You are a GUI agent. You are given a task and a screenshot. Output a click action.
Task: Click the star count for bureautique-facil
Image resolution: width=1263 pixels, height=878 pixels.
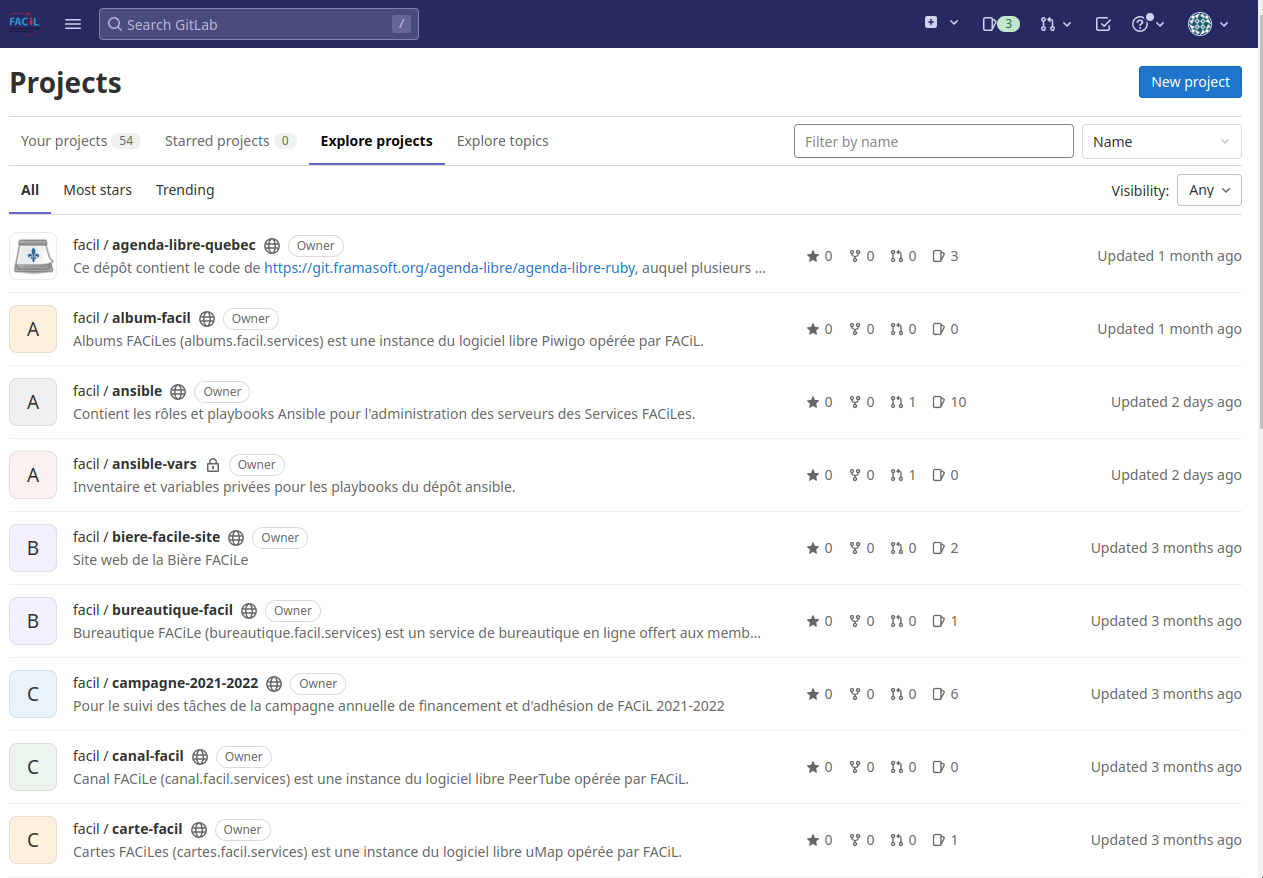tap(819, 621)
